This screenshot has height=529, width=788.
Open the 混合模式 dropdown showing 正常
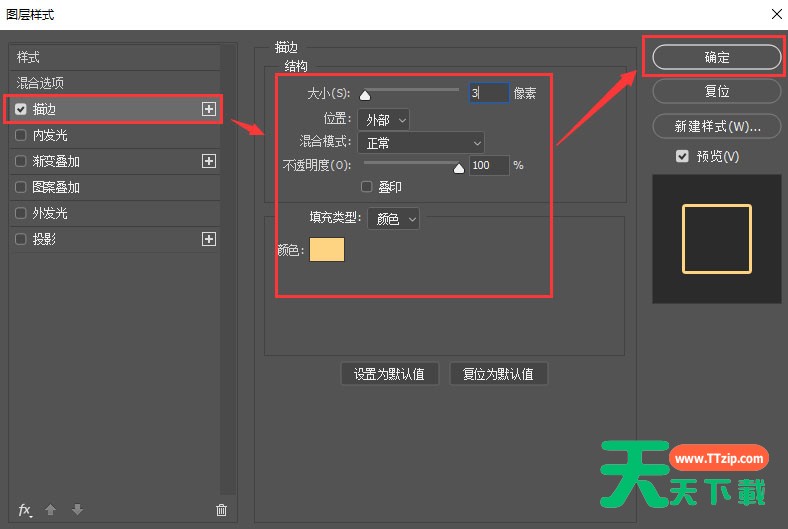pyautogui.click(x=421, y=143)
